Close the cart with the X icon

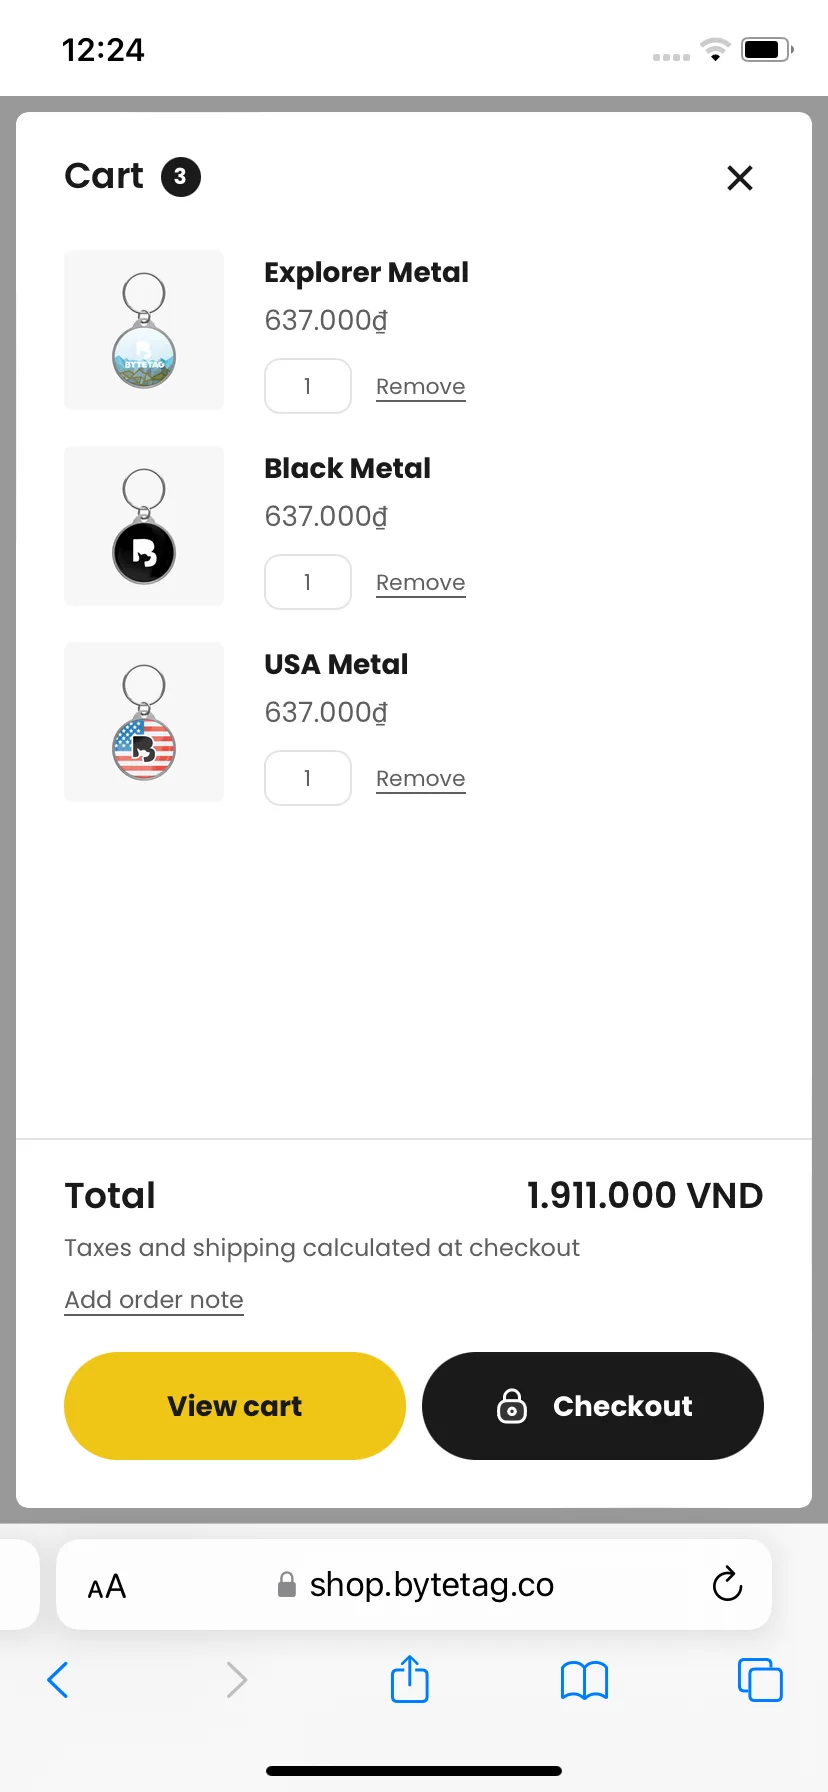point(739,178)
